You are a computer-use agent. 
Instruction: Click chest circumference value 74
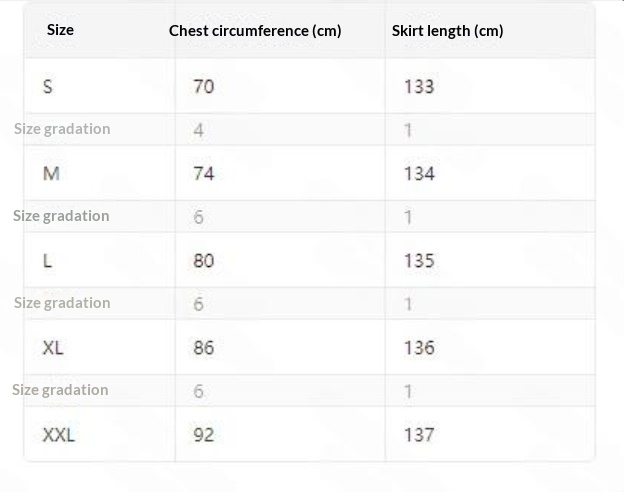(203, 173)
